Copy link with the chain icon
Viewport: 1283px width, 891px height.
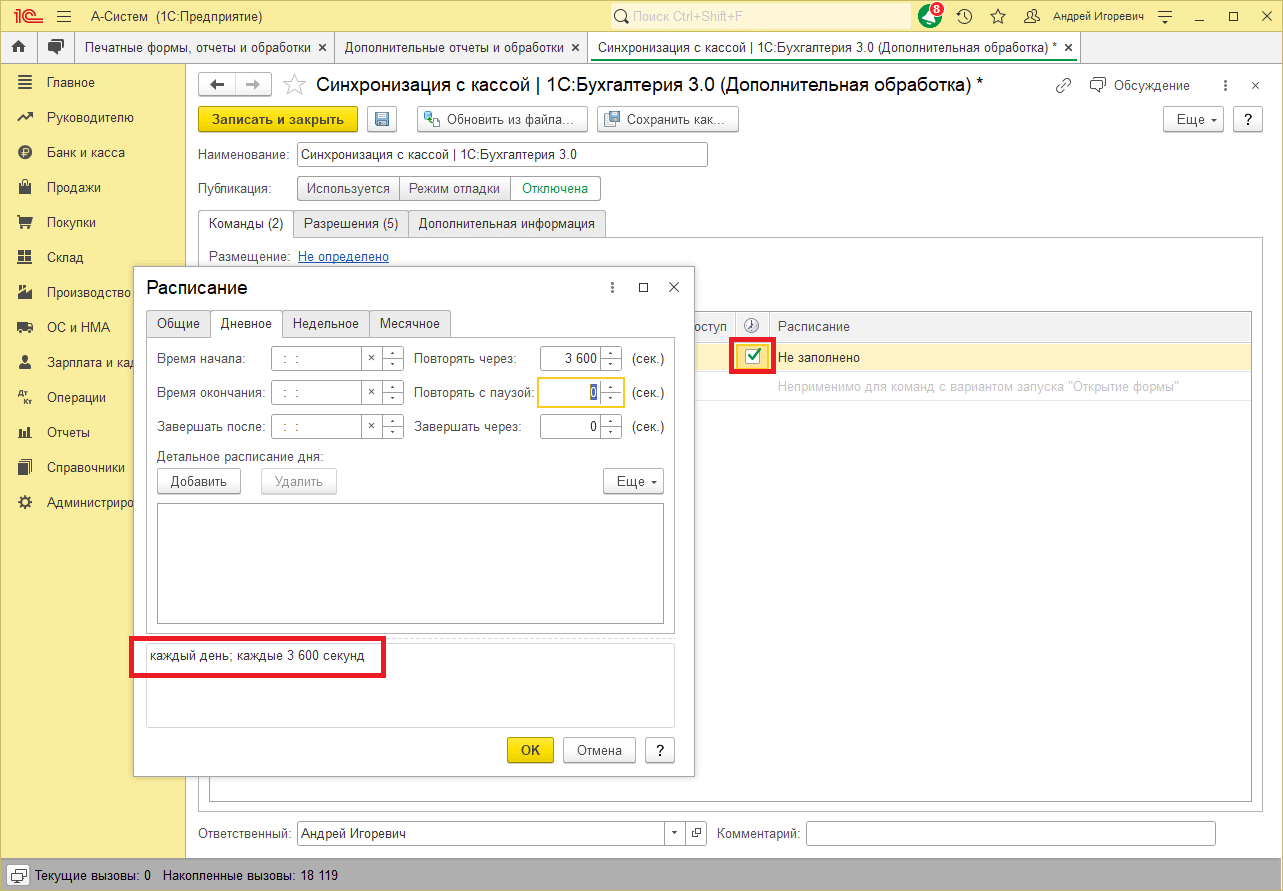coord(1063,86)
